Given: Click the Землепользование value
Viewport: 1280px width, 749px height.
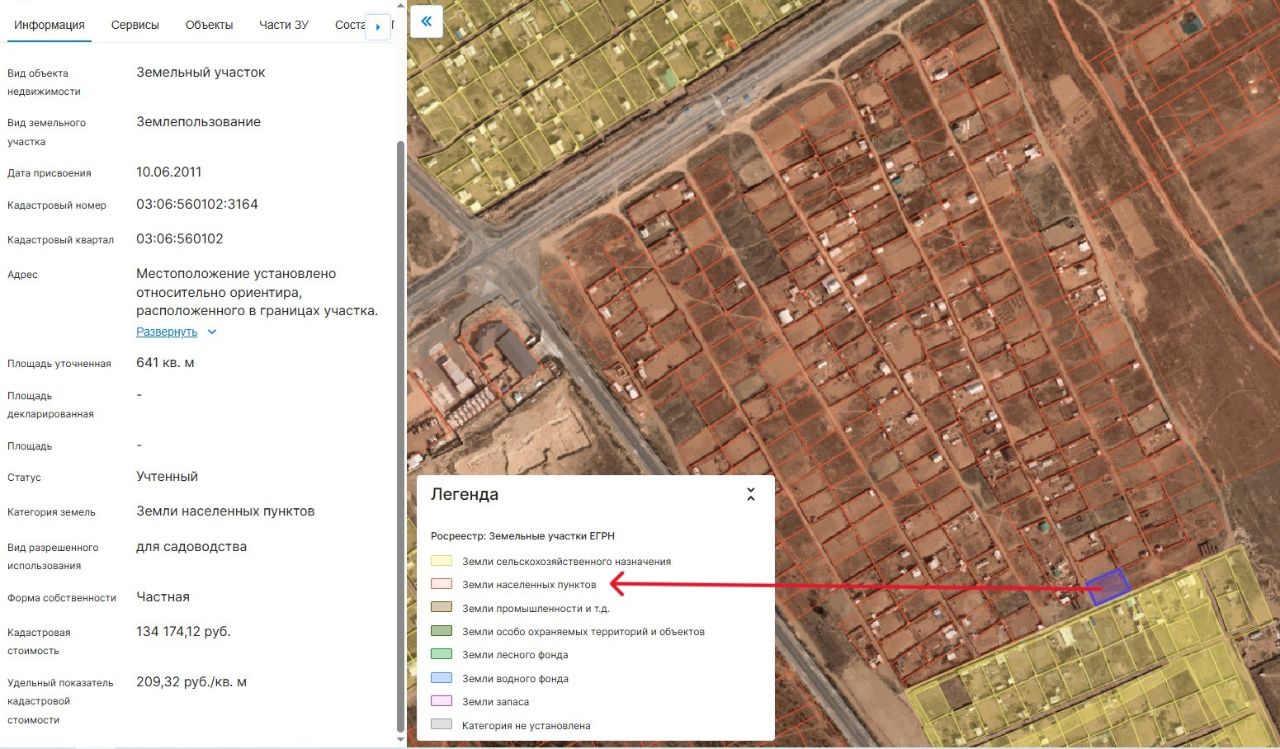Looking at the screenshot, I should point(198,122).
